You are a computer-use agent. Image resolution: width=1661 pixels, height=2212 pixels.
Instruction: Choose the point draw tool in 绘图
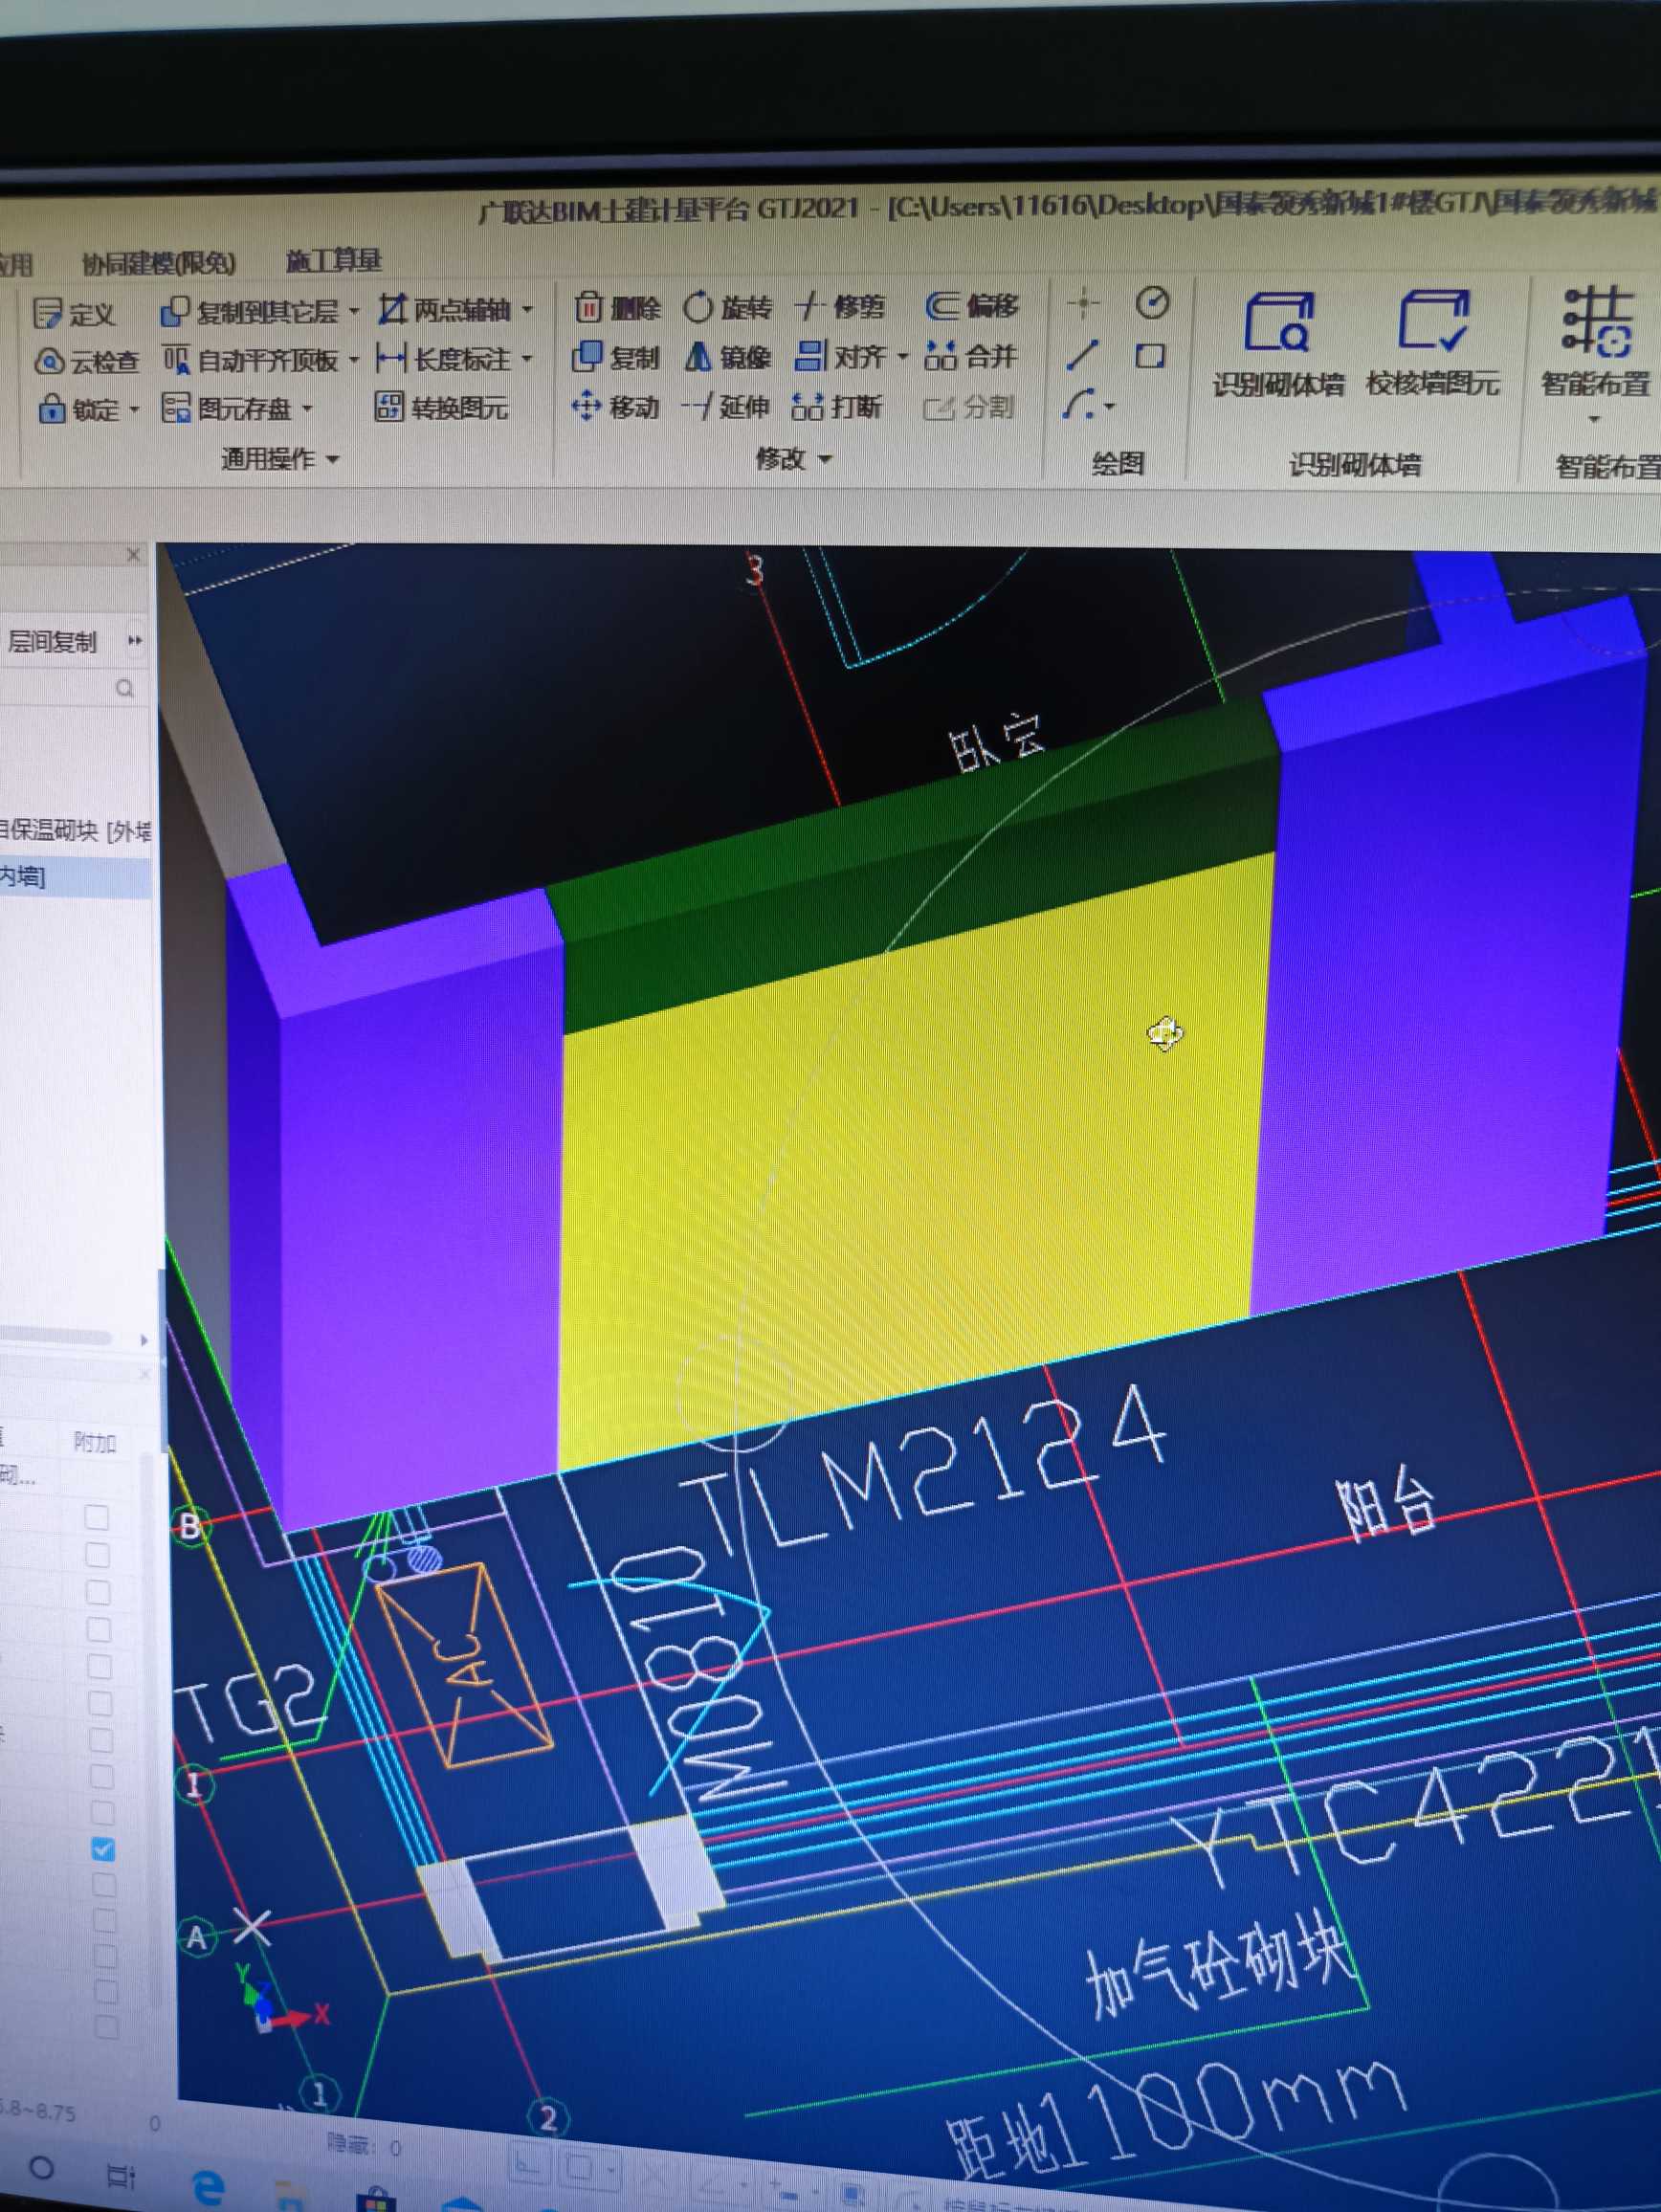1083,302
